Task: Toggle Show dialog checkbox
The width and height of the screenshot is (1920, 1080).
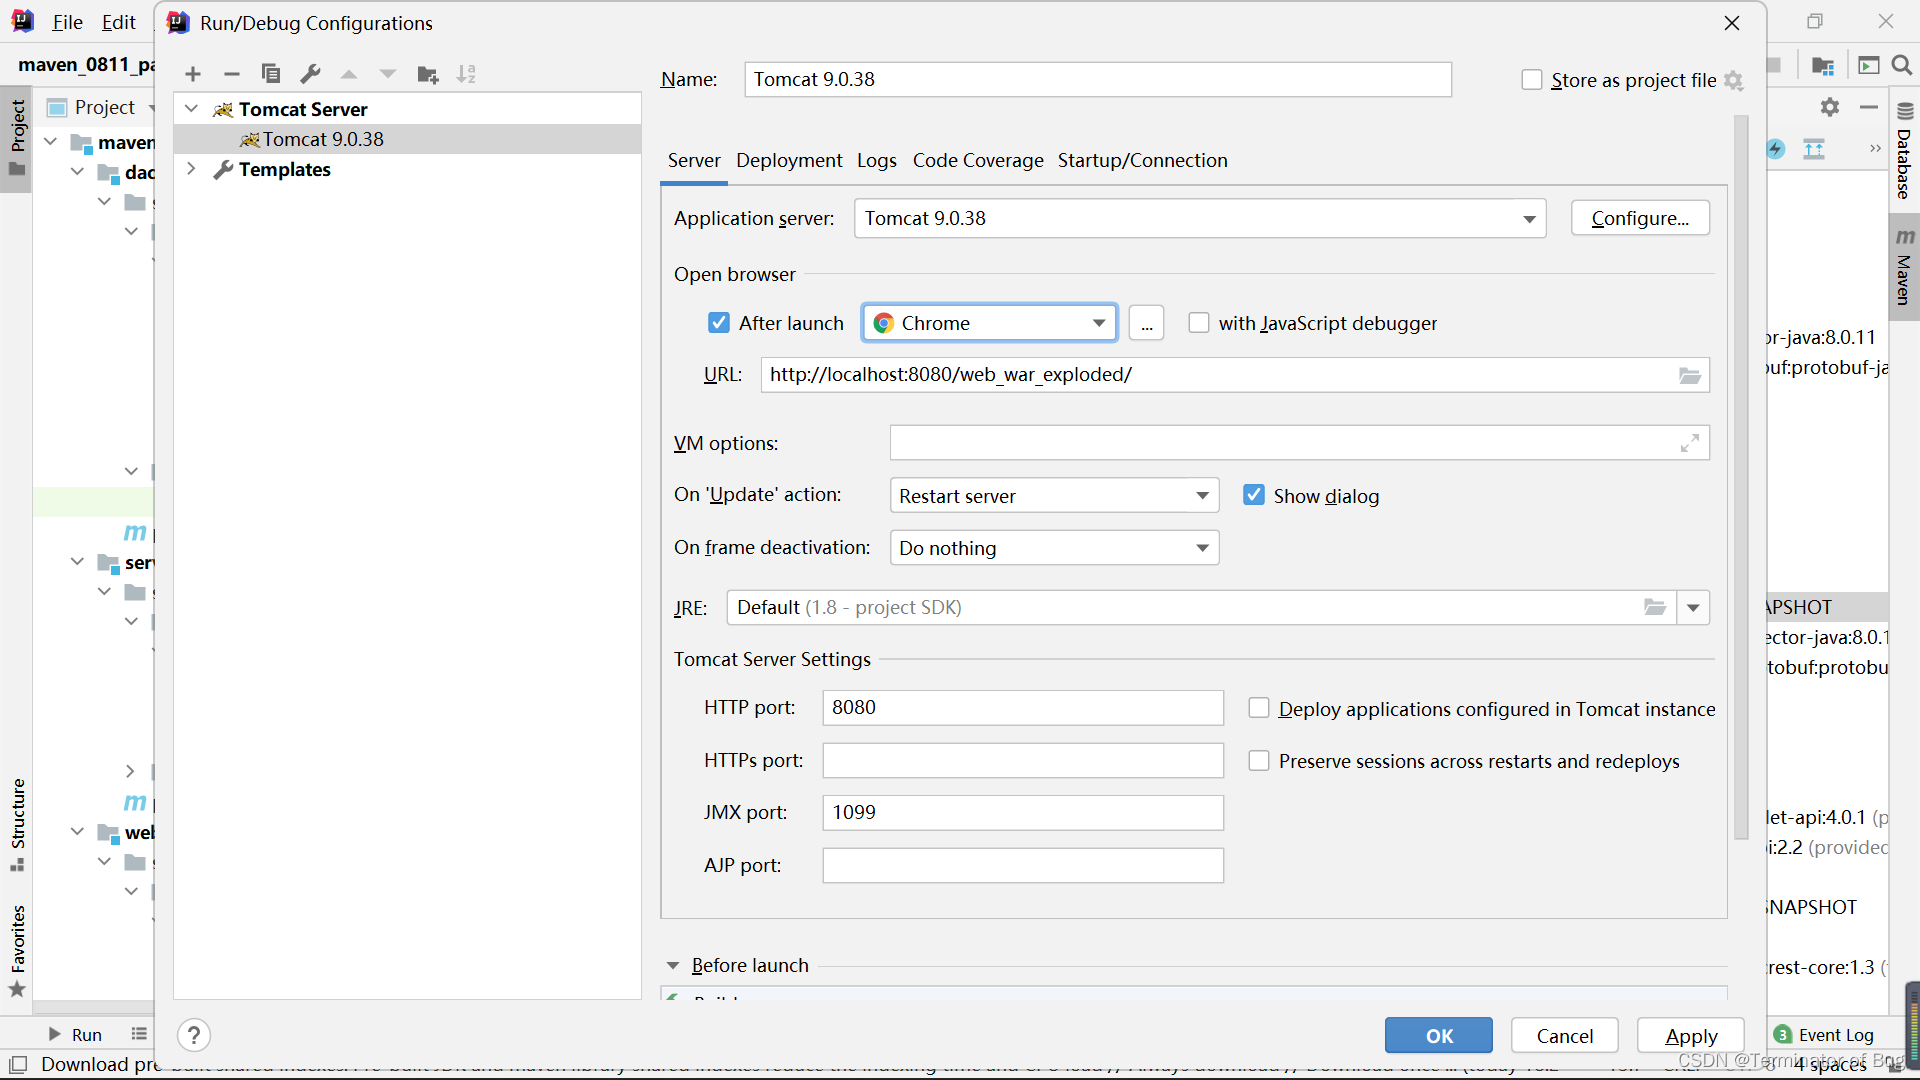Action: (1253, 495)
